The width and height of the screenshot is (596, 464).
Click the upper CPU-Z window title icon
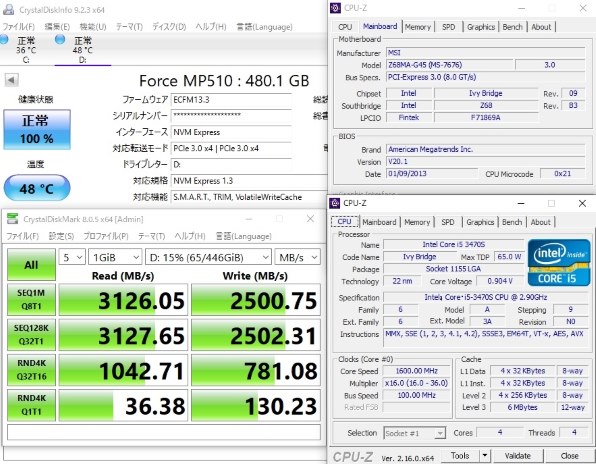click(335, 8)
